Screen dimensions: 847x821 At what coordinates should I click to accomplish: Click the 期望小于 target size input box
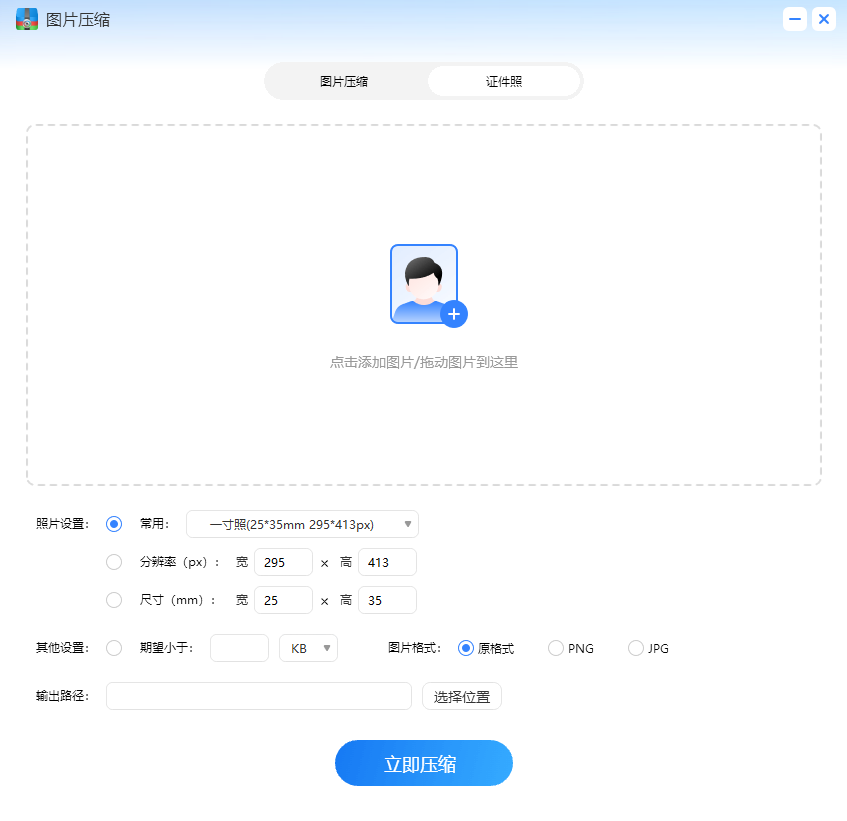click(239, 648)
